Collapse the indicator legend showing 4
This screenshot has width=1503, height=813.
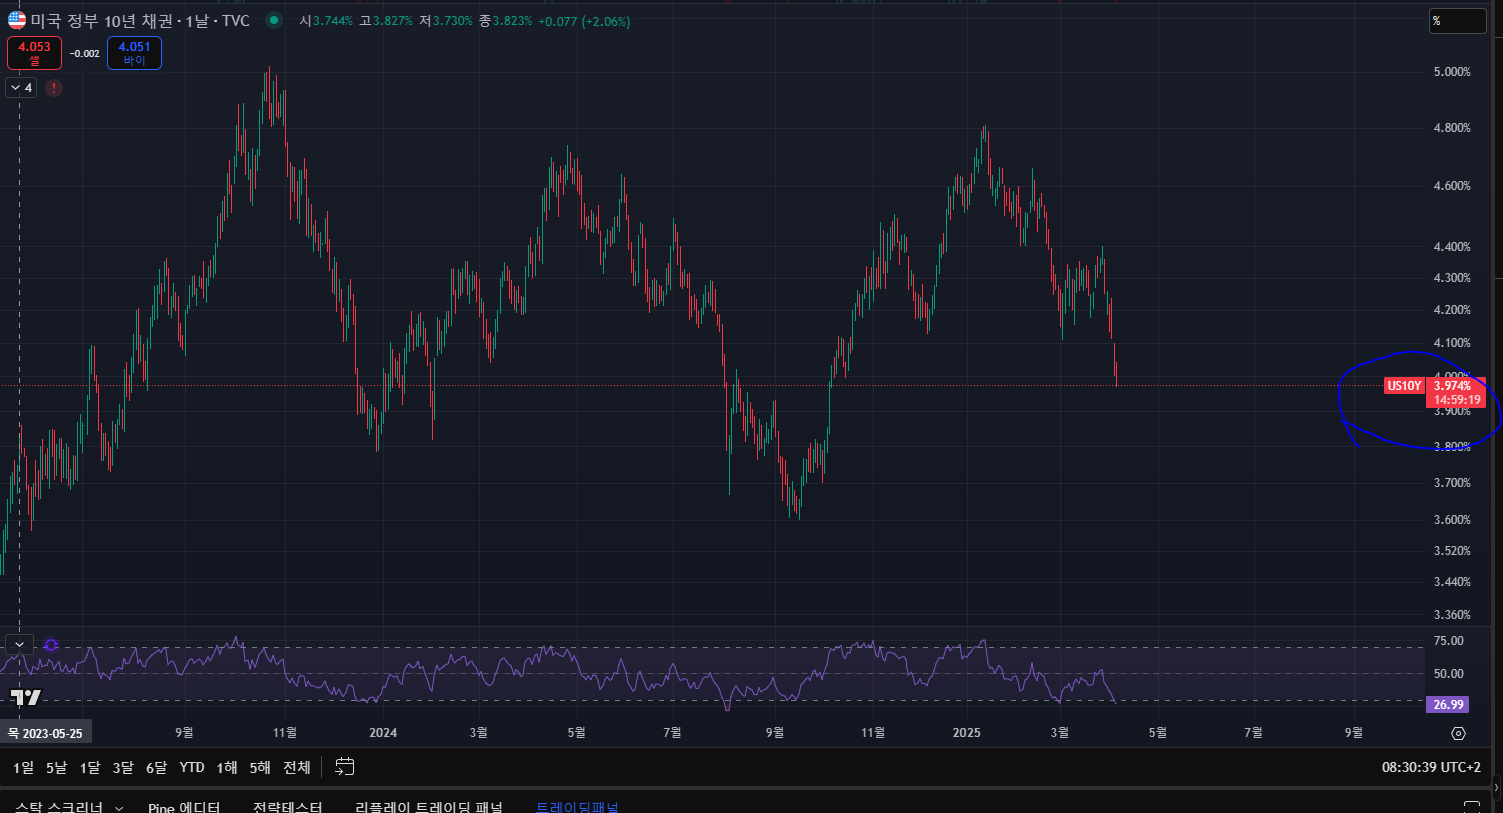[21, 88]
